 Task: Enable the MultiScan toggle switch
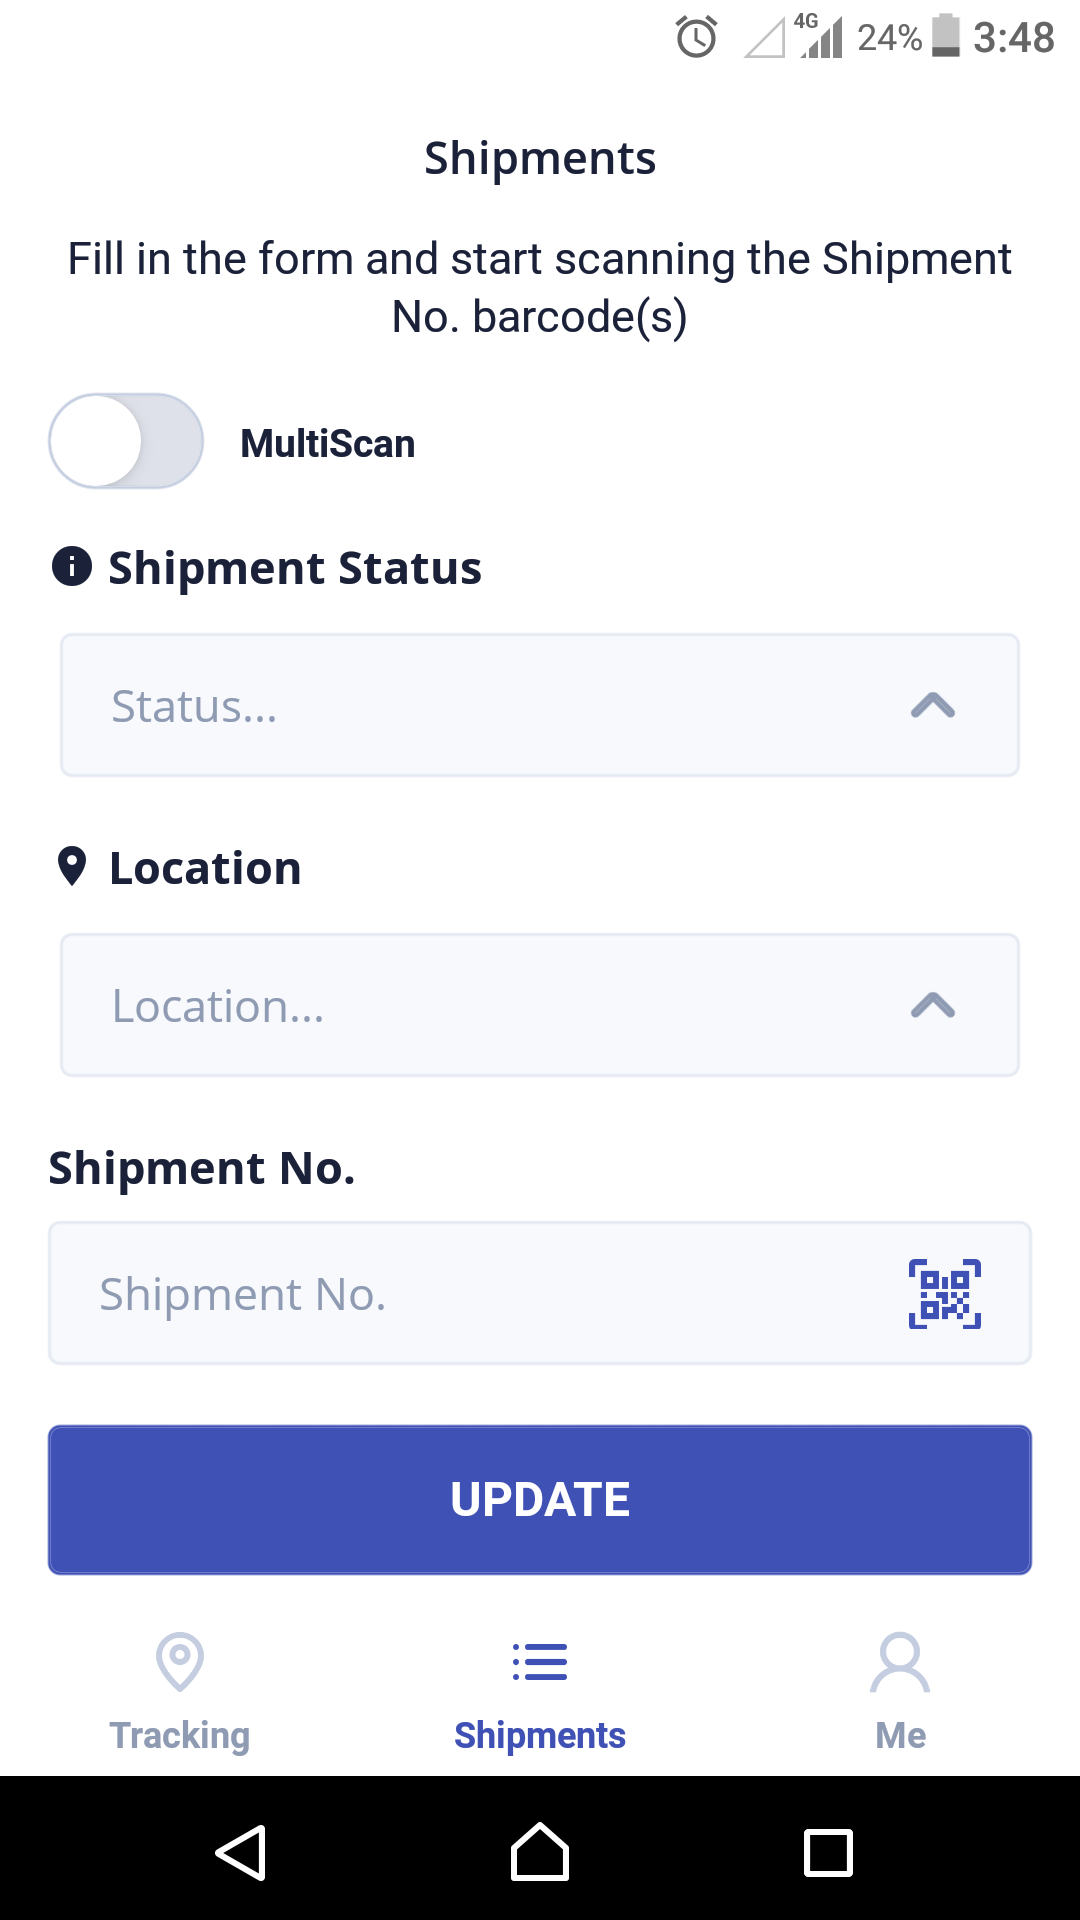(x=126, y=441)
